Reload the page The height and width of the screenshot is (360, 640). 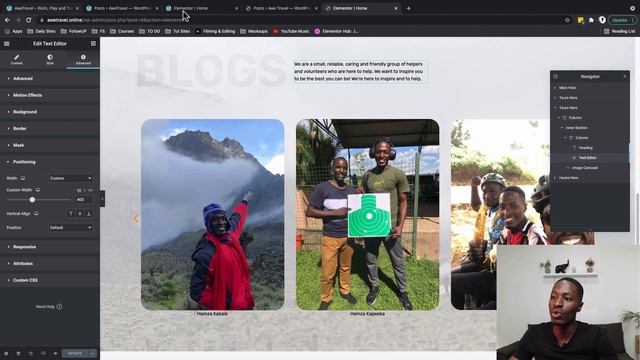tap(29, 20)
